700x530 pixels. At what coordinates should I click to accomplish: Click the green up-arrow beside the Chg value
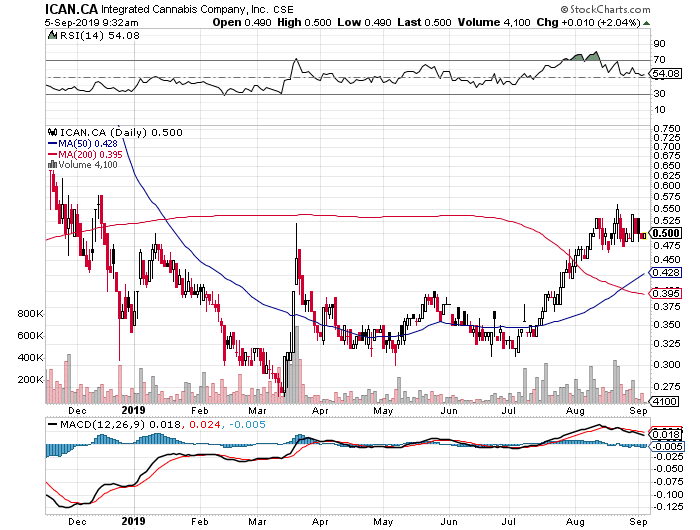(x=646, y=23)
